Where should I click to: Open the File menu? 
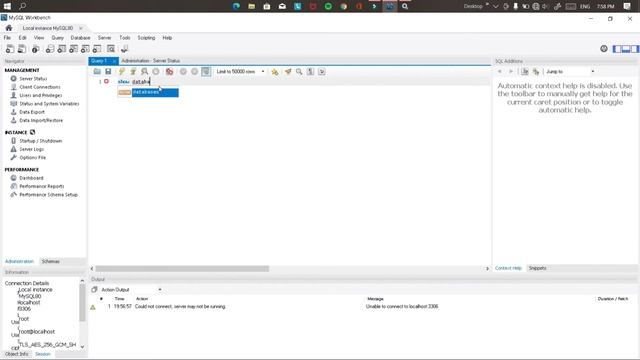(7, 38)
